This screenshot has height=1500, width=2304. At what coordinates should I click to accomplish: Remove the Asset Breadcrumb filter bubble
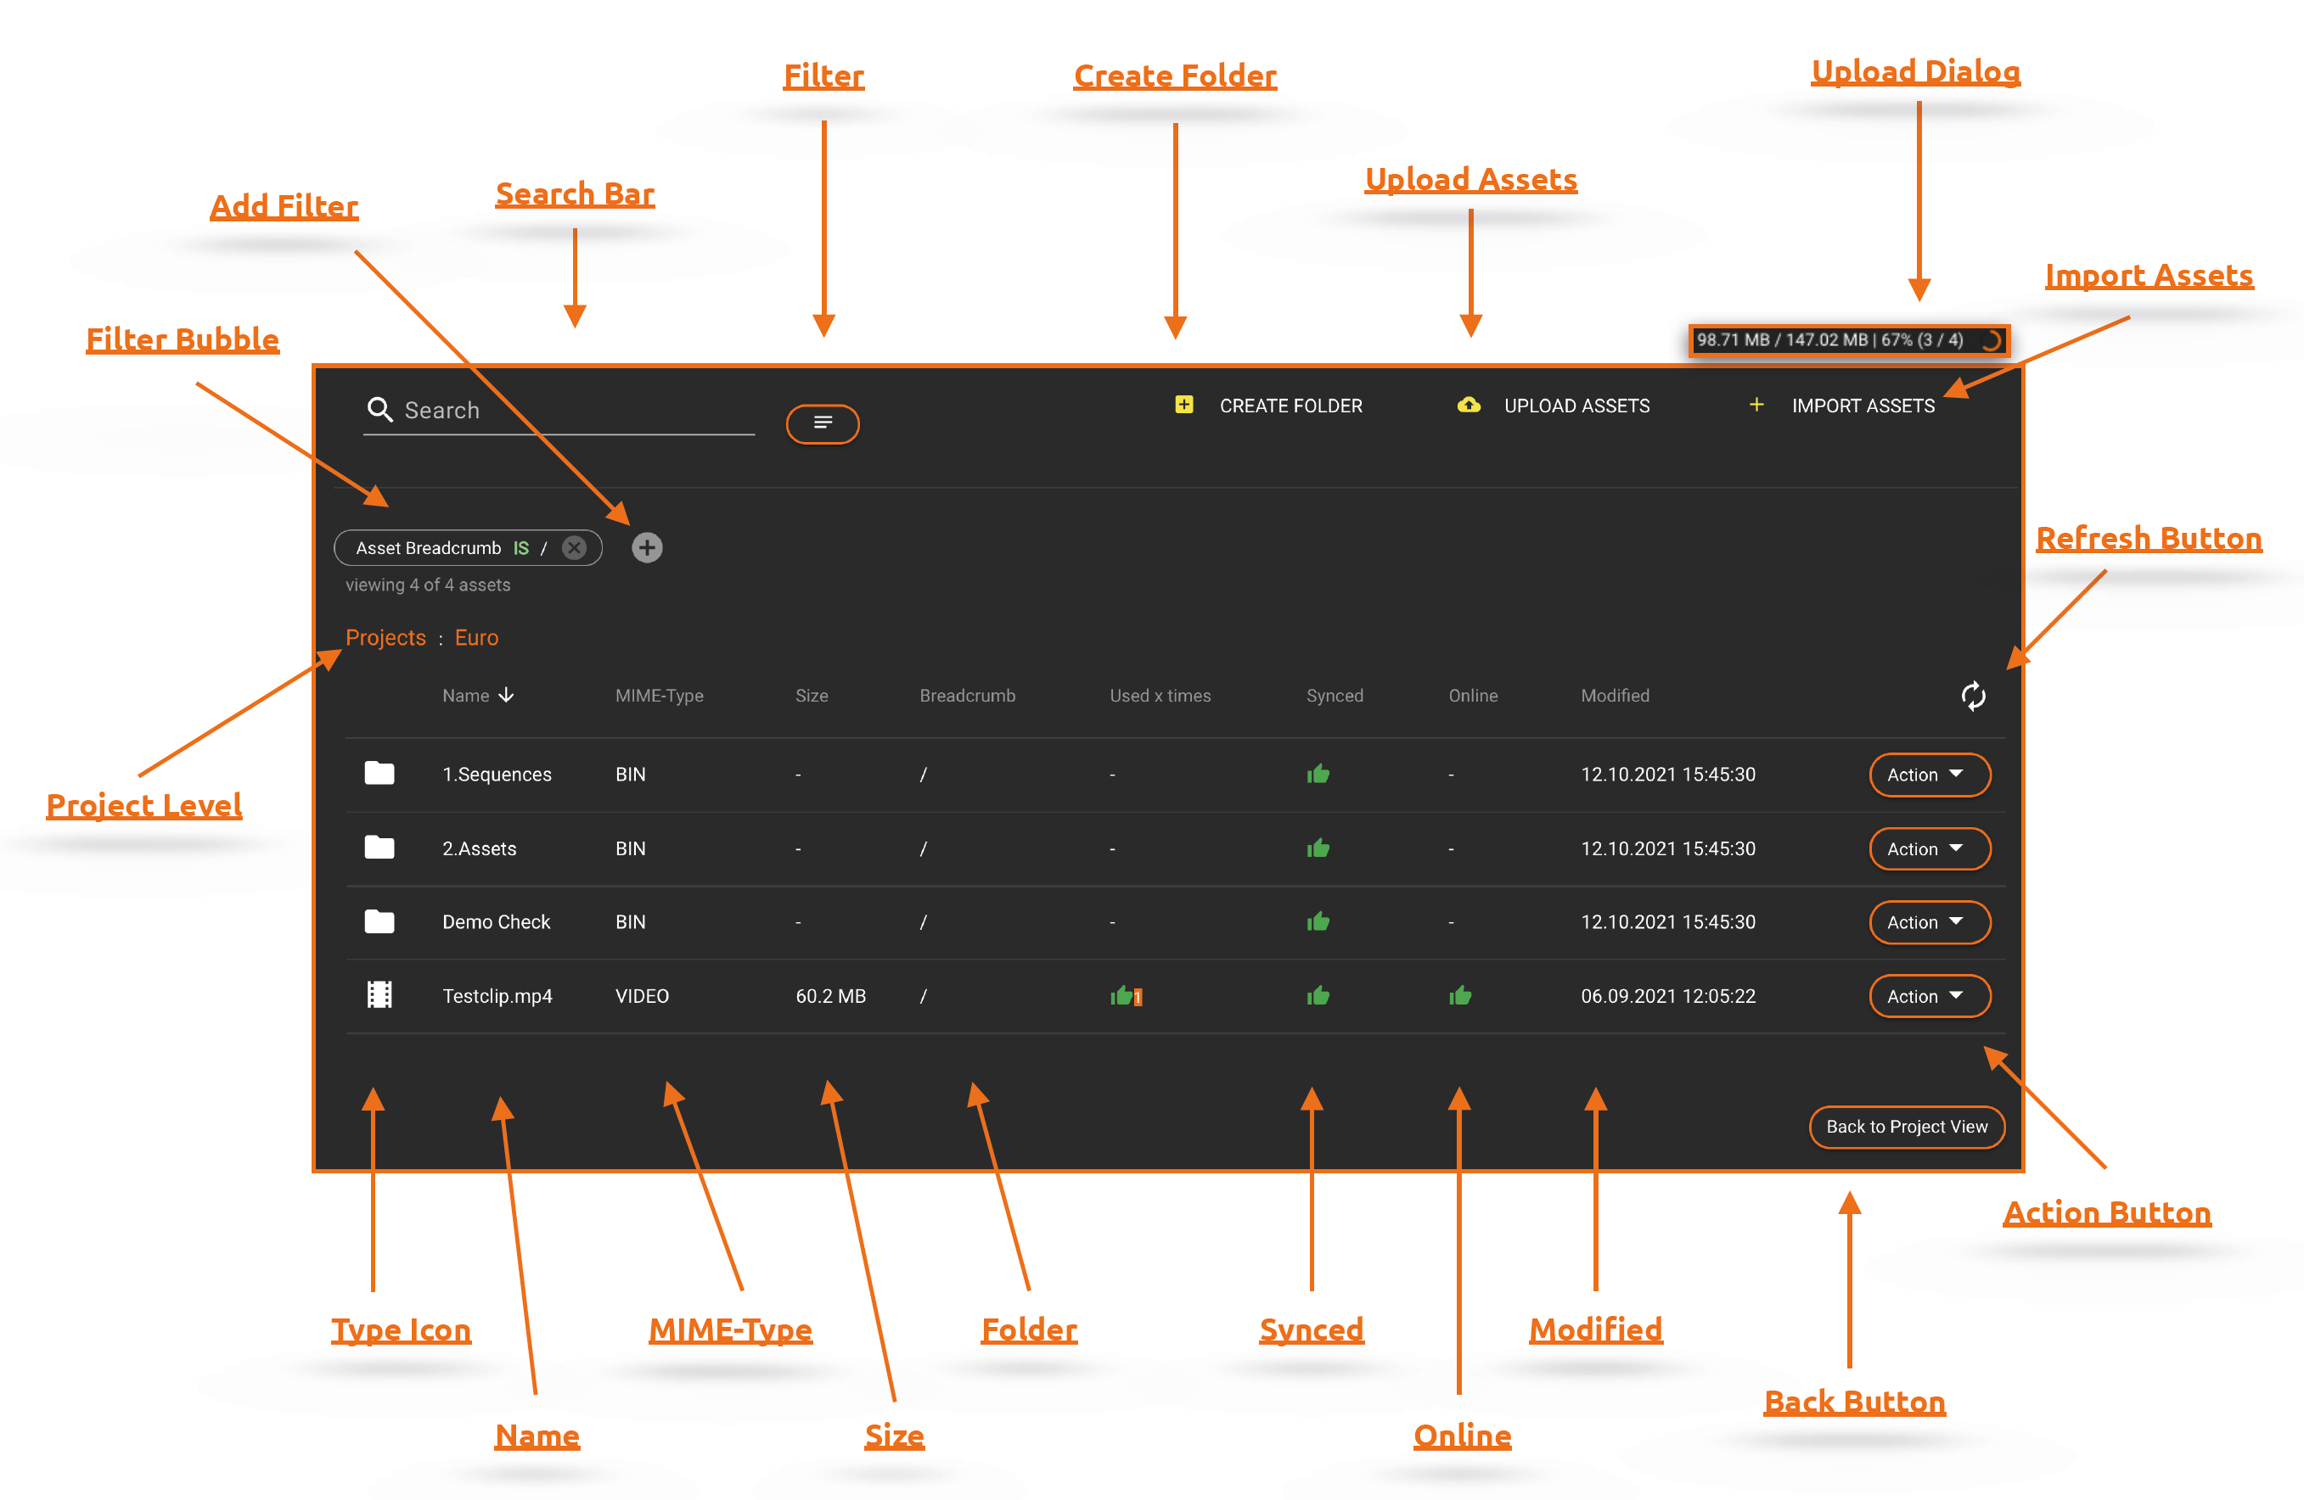point(574,548)
